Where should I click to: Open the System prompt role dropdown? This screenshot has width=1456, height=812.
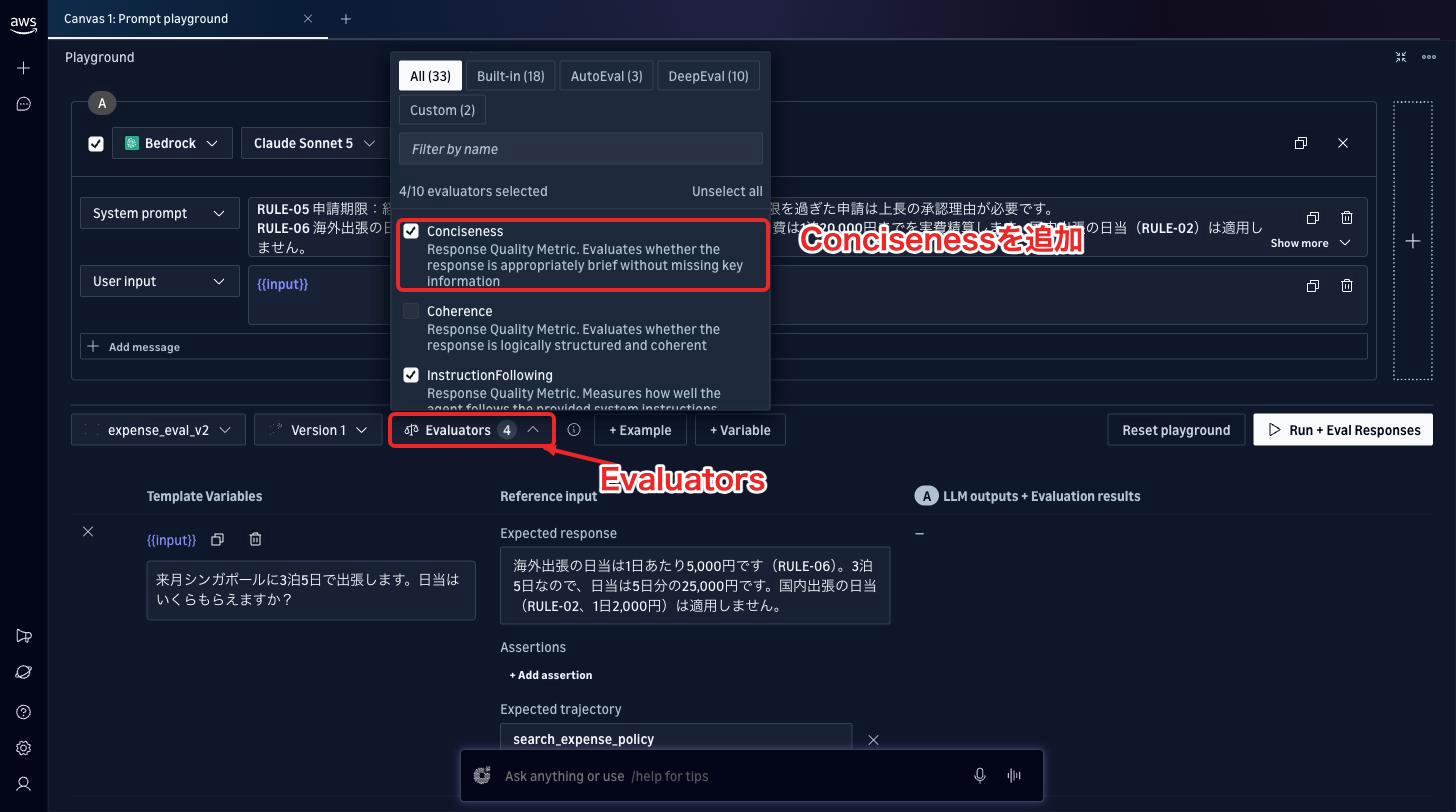[159, 213]
